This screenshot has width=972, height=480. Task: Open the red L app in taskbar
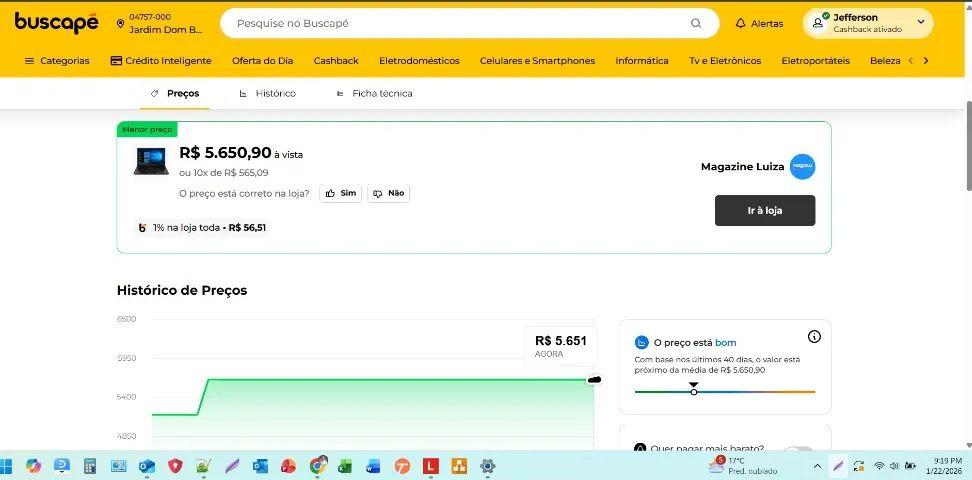coord(430,466)
